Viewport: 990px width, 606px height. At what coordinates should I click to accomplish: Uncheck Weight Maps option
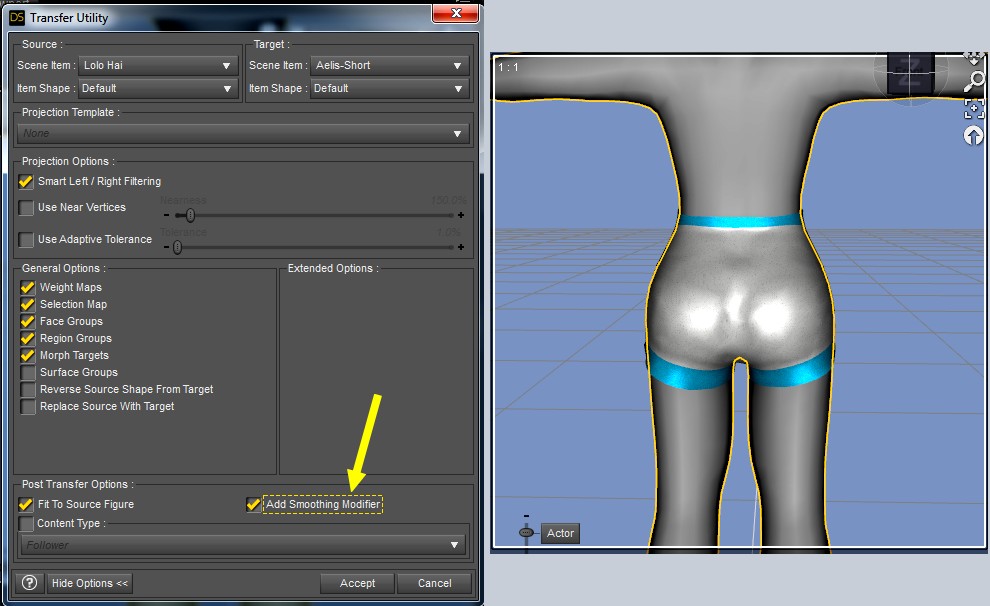(x=28, y=287)
